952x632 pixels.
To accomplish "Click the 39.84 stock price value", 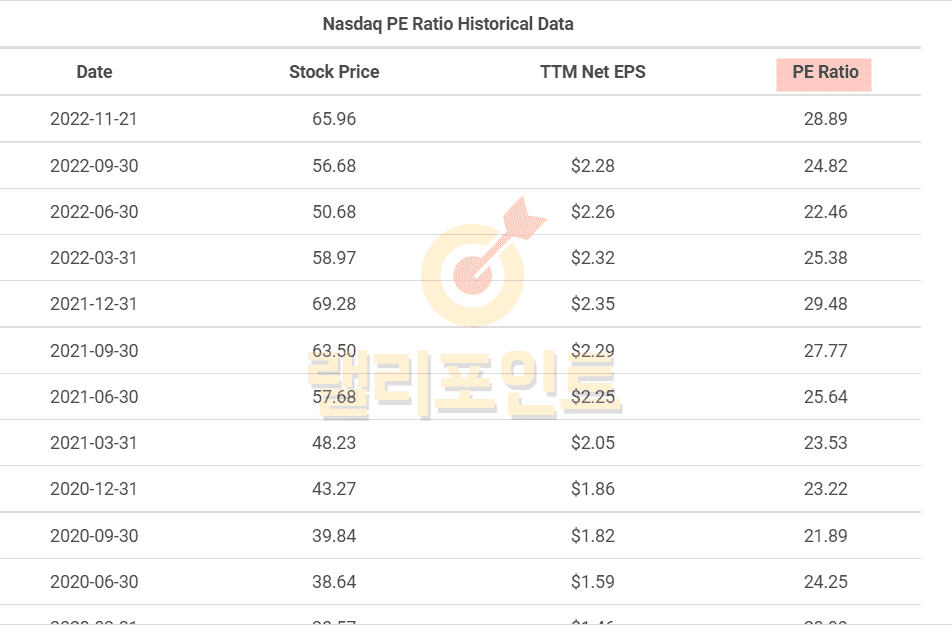I will 334,536.
